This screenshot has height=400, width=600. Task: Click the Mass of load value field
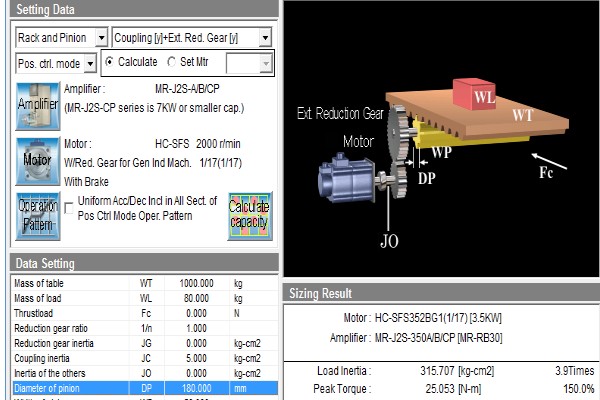(x=196, y=298)
